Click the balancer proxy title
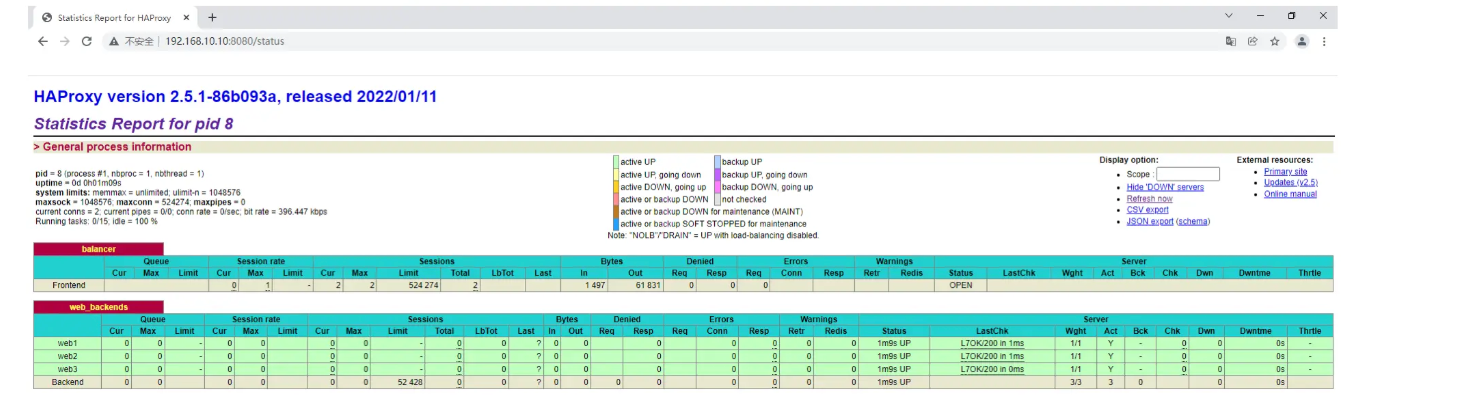The image size is (1476, 404). click(98, 249)
